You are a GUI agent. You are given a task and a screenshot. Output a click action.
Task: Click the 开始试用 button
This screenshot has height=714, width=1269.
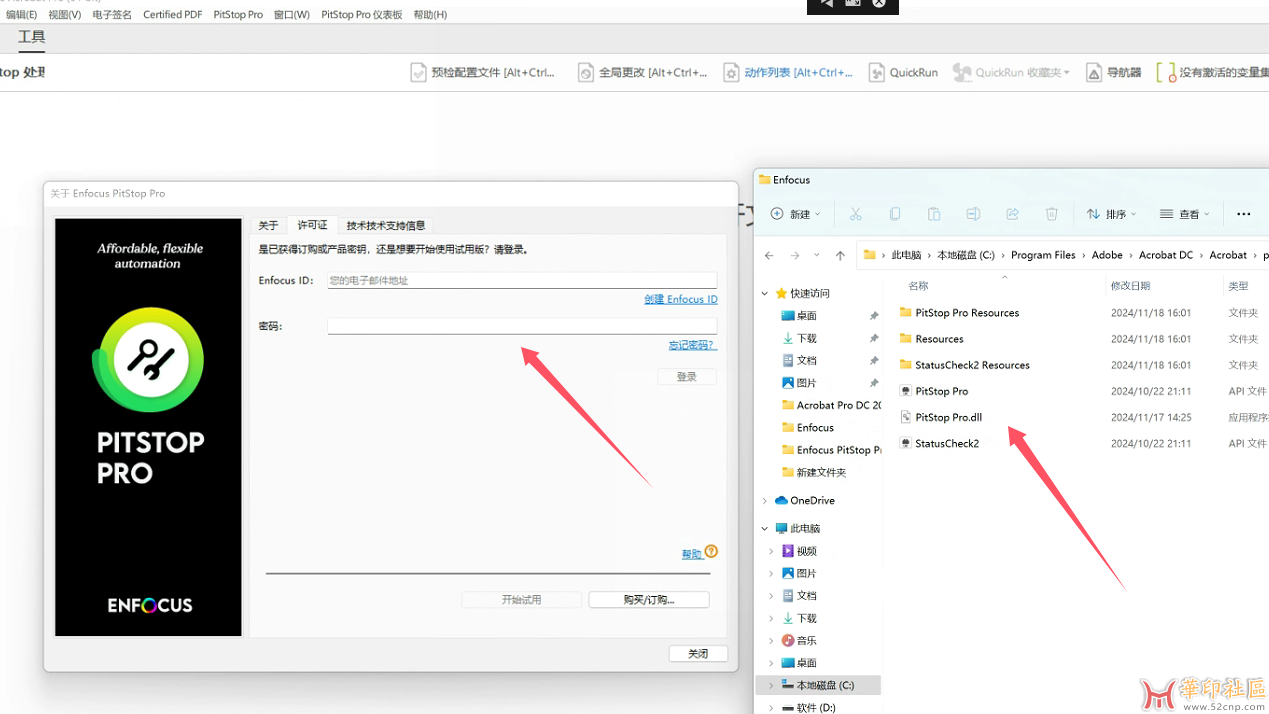(521, 600)
